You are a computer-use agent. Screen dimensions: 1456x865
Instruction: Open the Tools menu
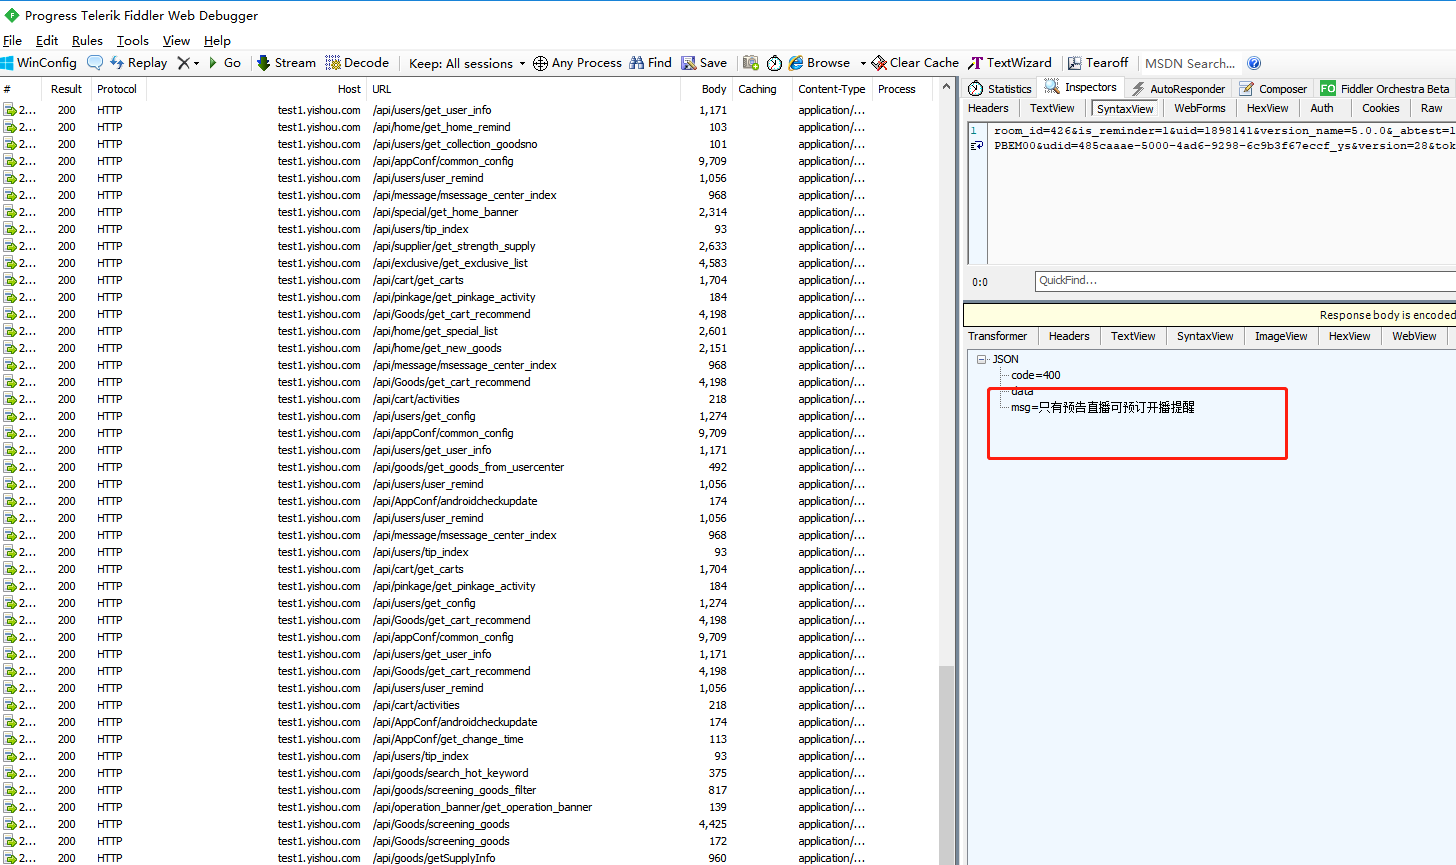click(133, 41)
